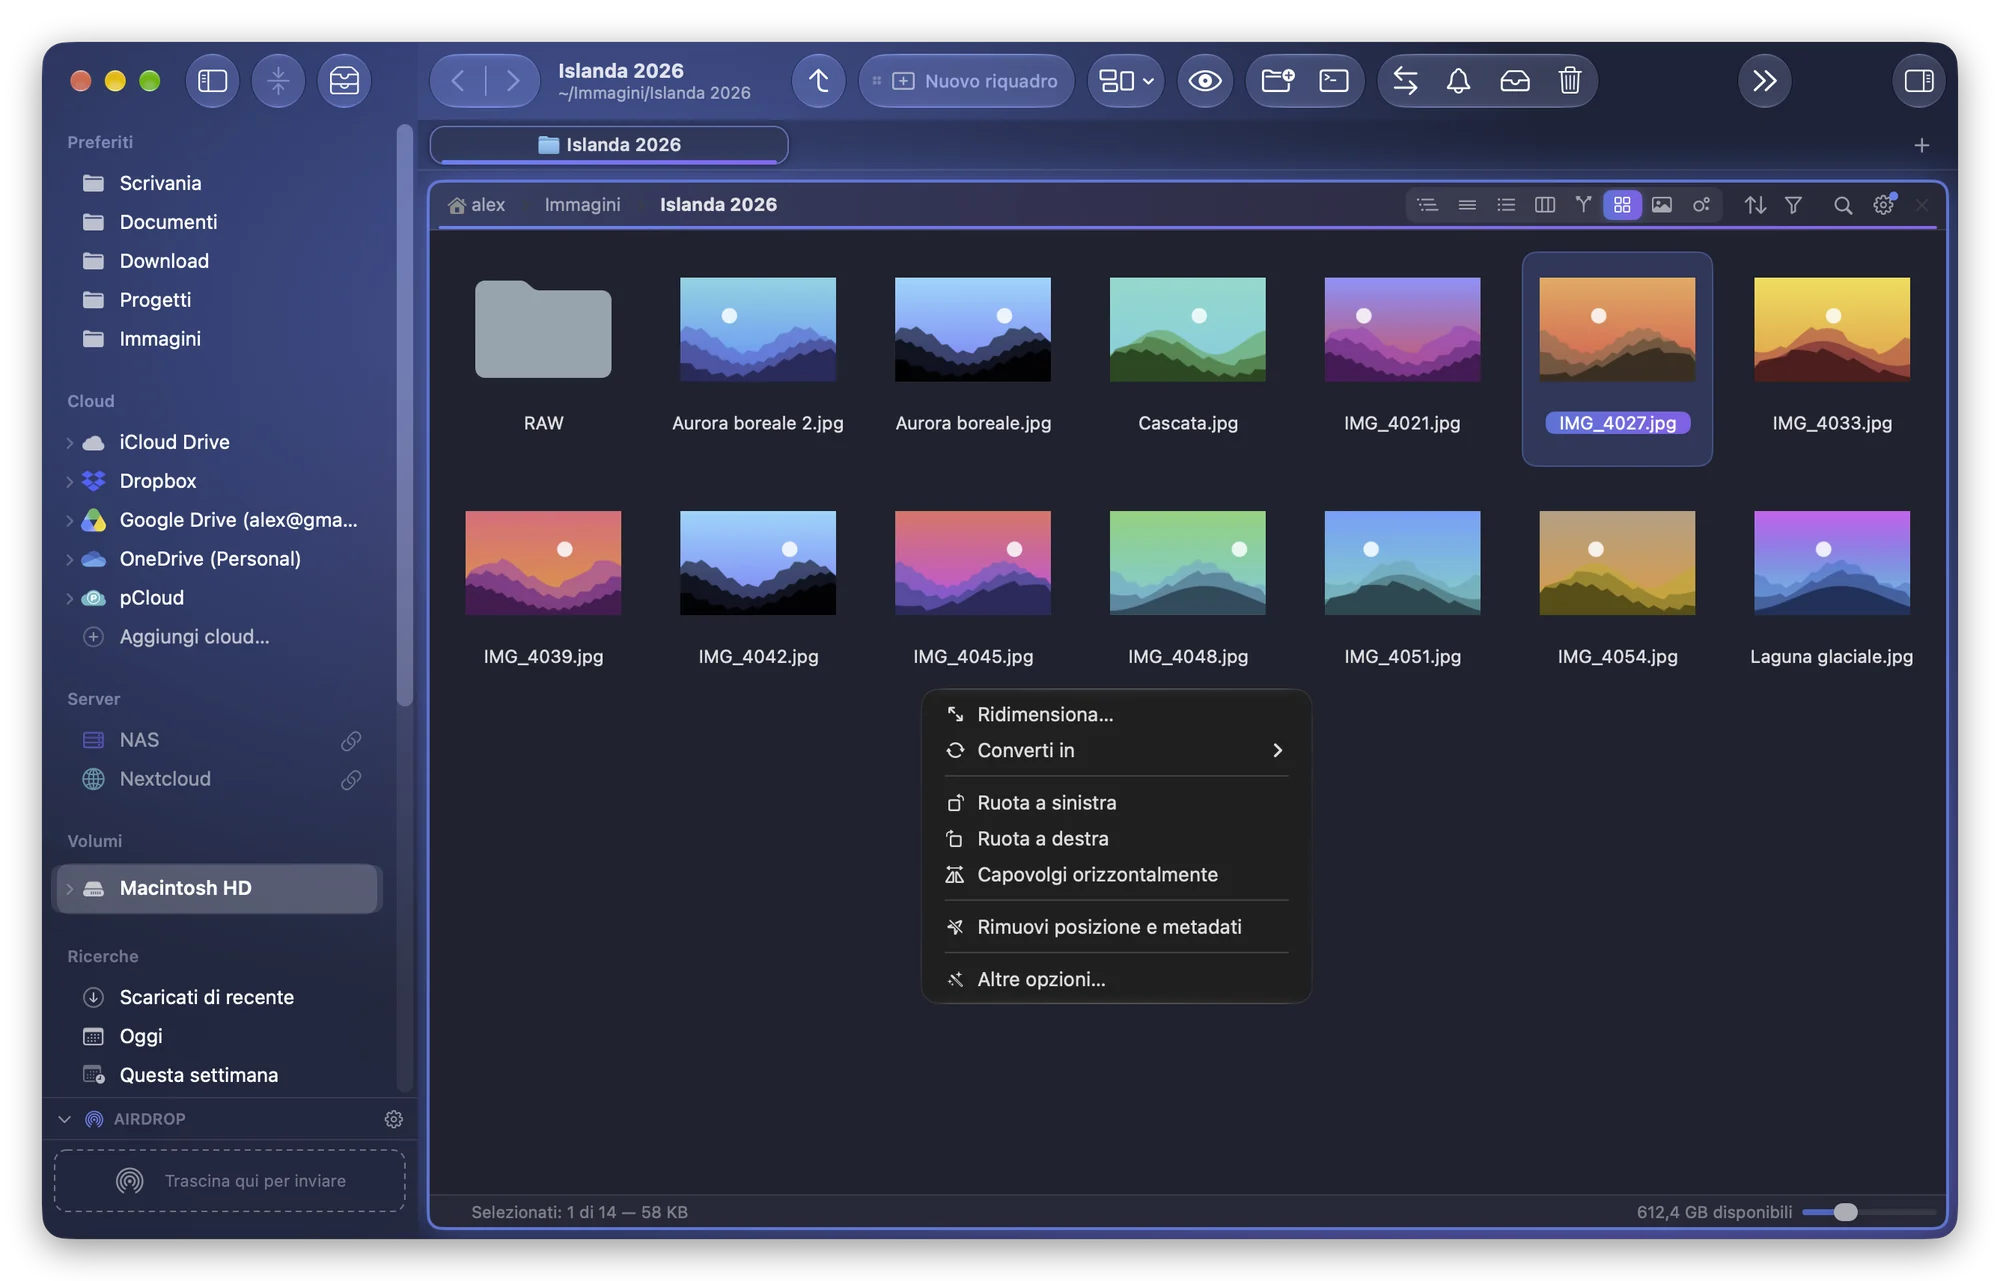Toggle the right inspector panel

[x=1918, y=81]
